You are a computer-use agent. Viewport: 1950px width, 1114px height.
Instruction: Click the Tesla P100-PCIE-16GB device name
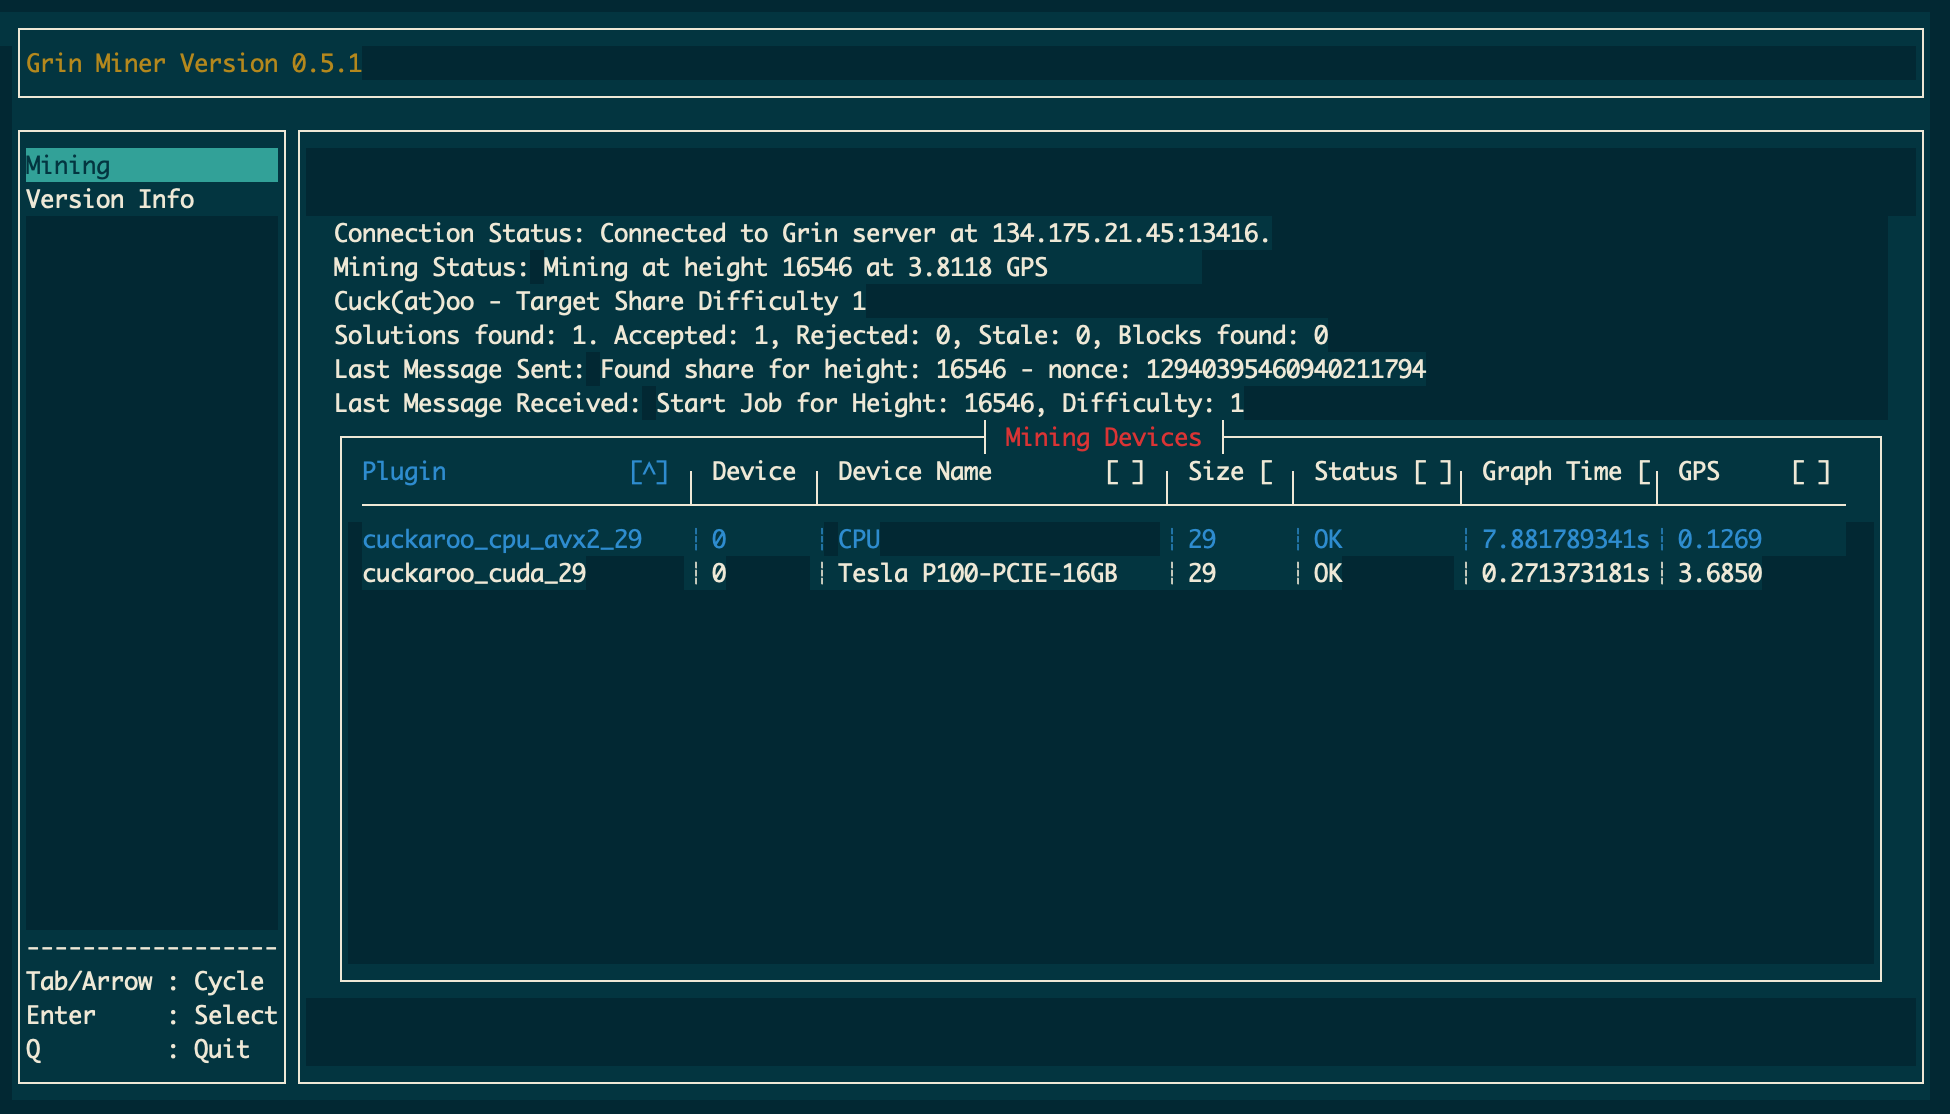(978, 573)
